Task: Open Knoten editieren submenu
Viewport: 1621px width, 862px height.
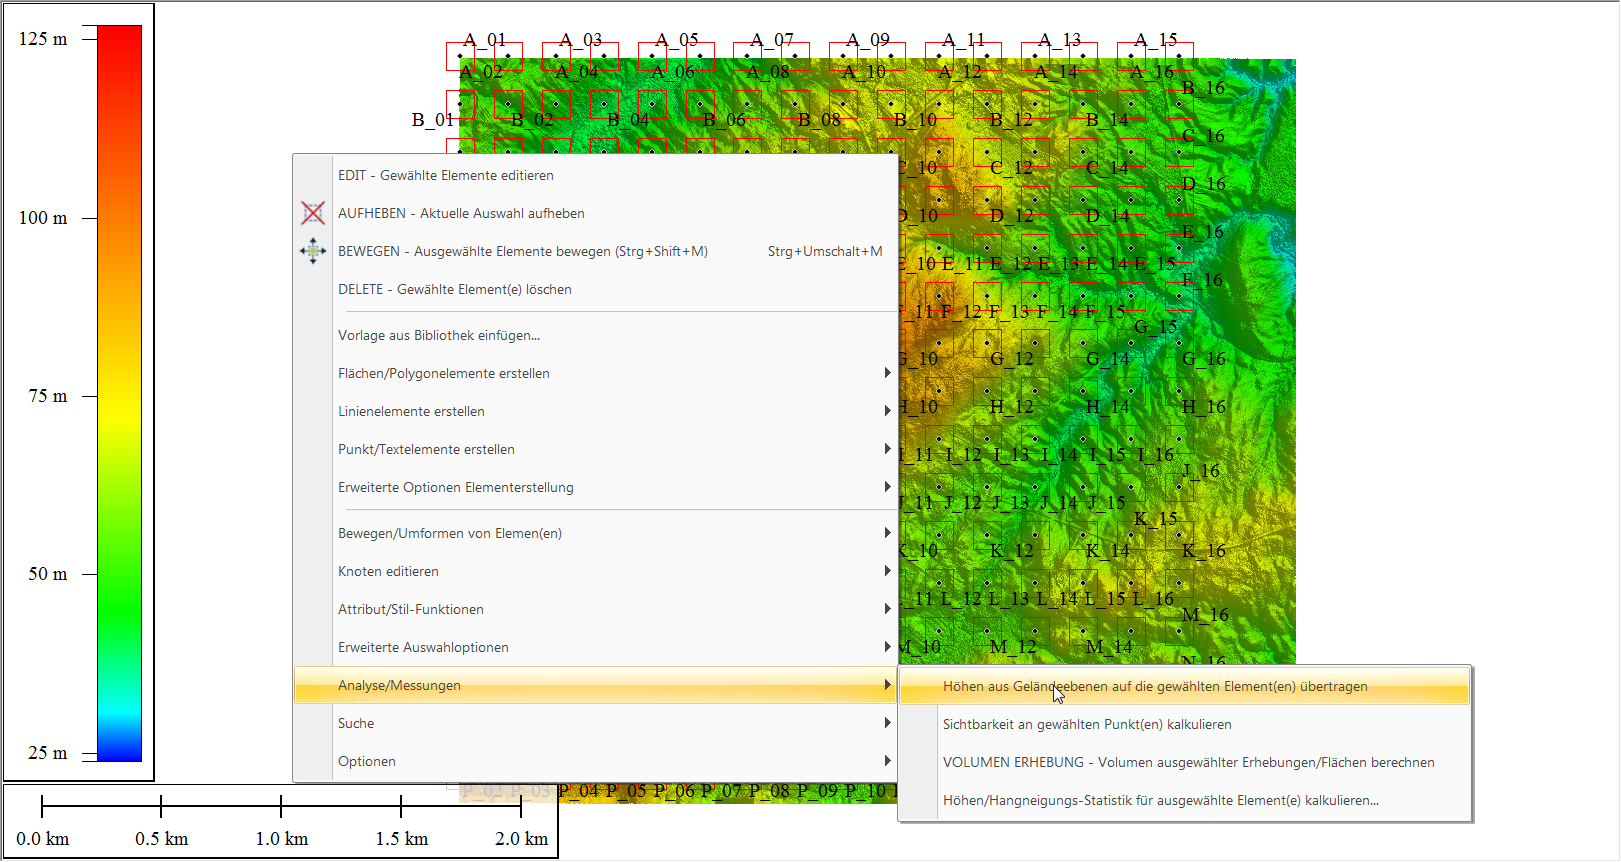Action: coord(595,571)
